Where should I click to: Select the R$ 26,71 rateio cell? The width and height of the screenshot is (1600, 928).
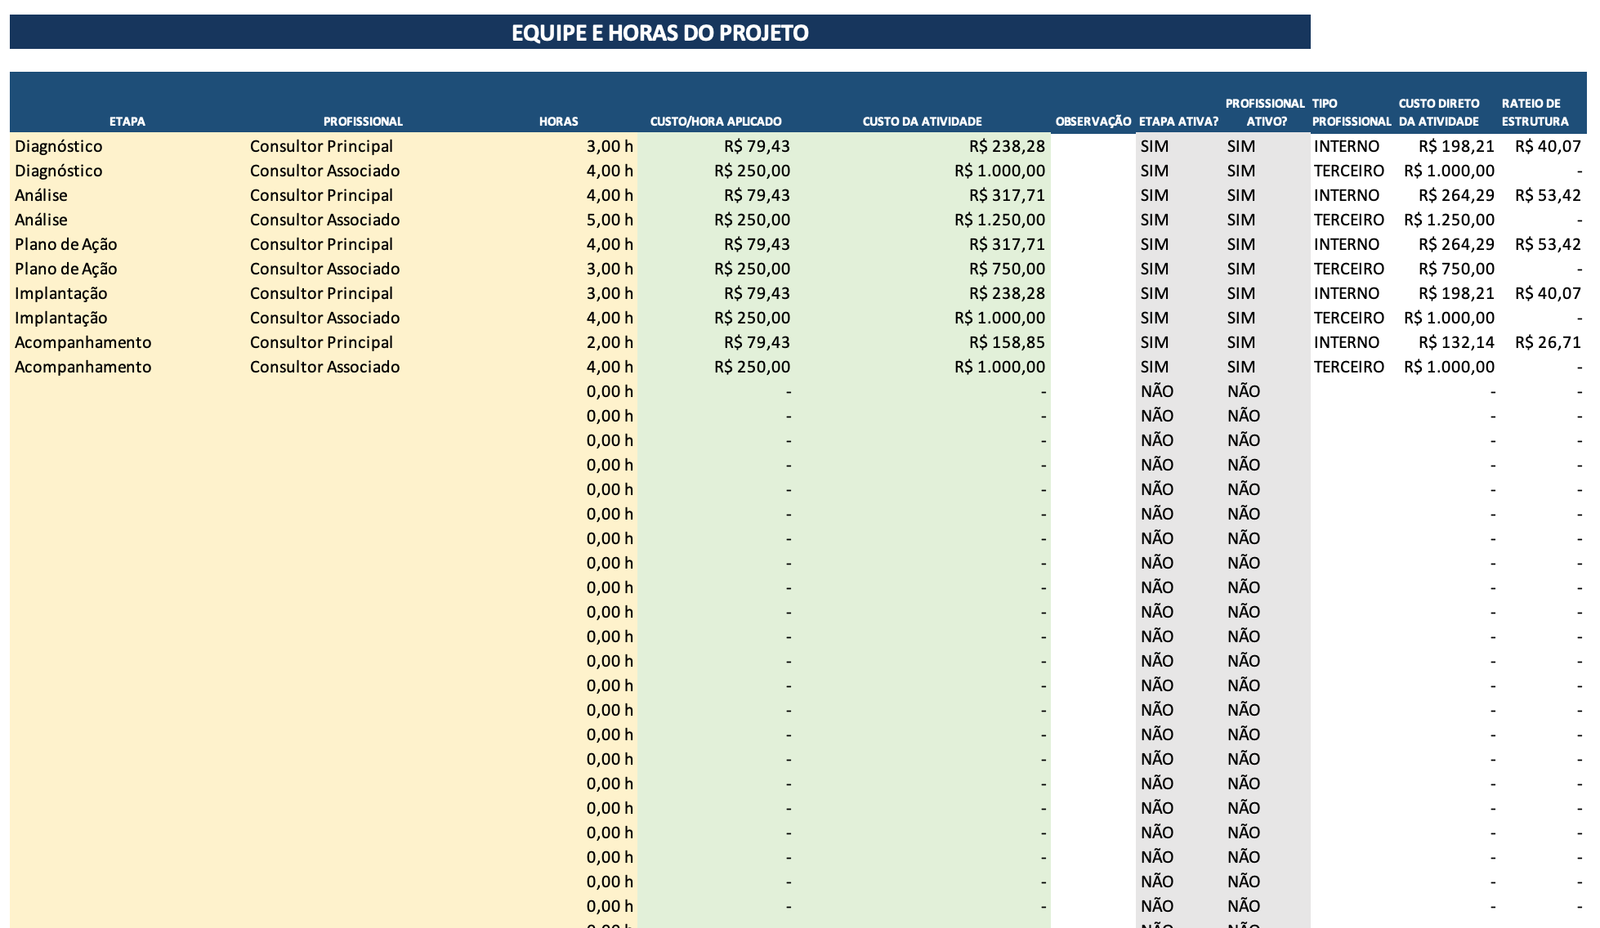[1548, 342]
